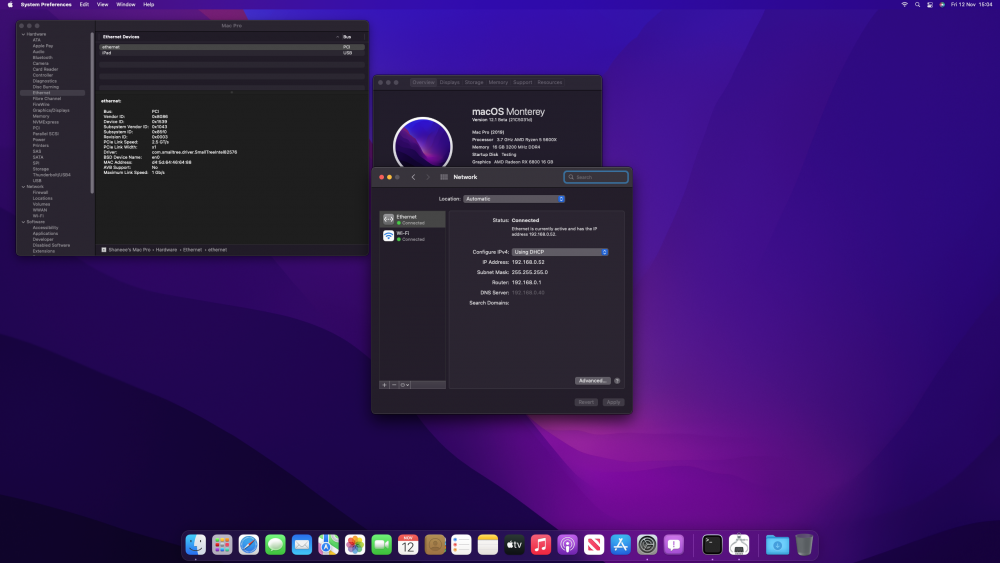Open Downloads folder in the Dock
Screen dimensions: 1000x563
777,545
